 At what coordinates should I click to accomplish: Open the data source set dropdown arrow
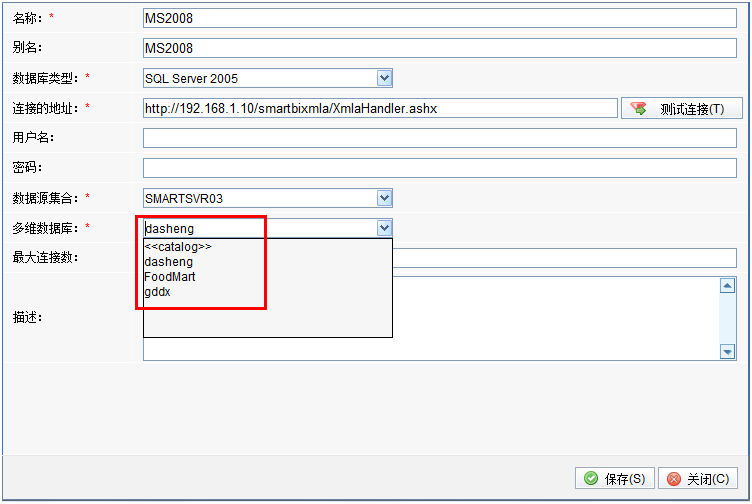pyautogui.click(x=384, y=198)
